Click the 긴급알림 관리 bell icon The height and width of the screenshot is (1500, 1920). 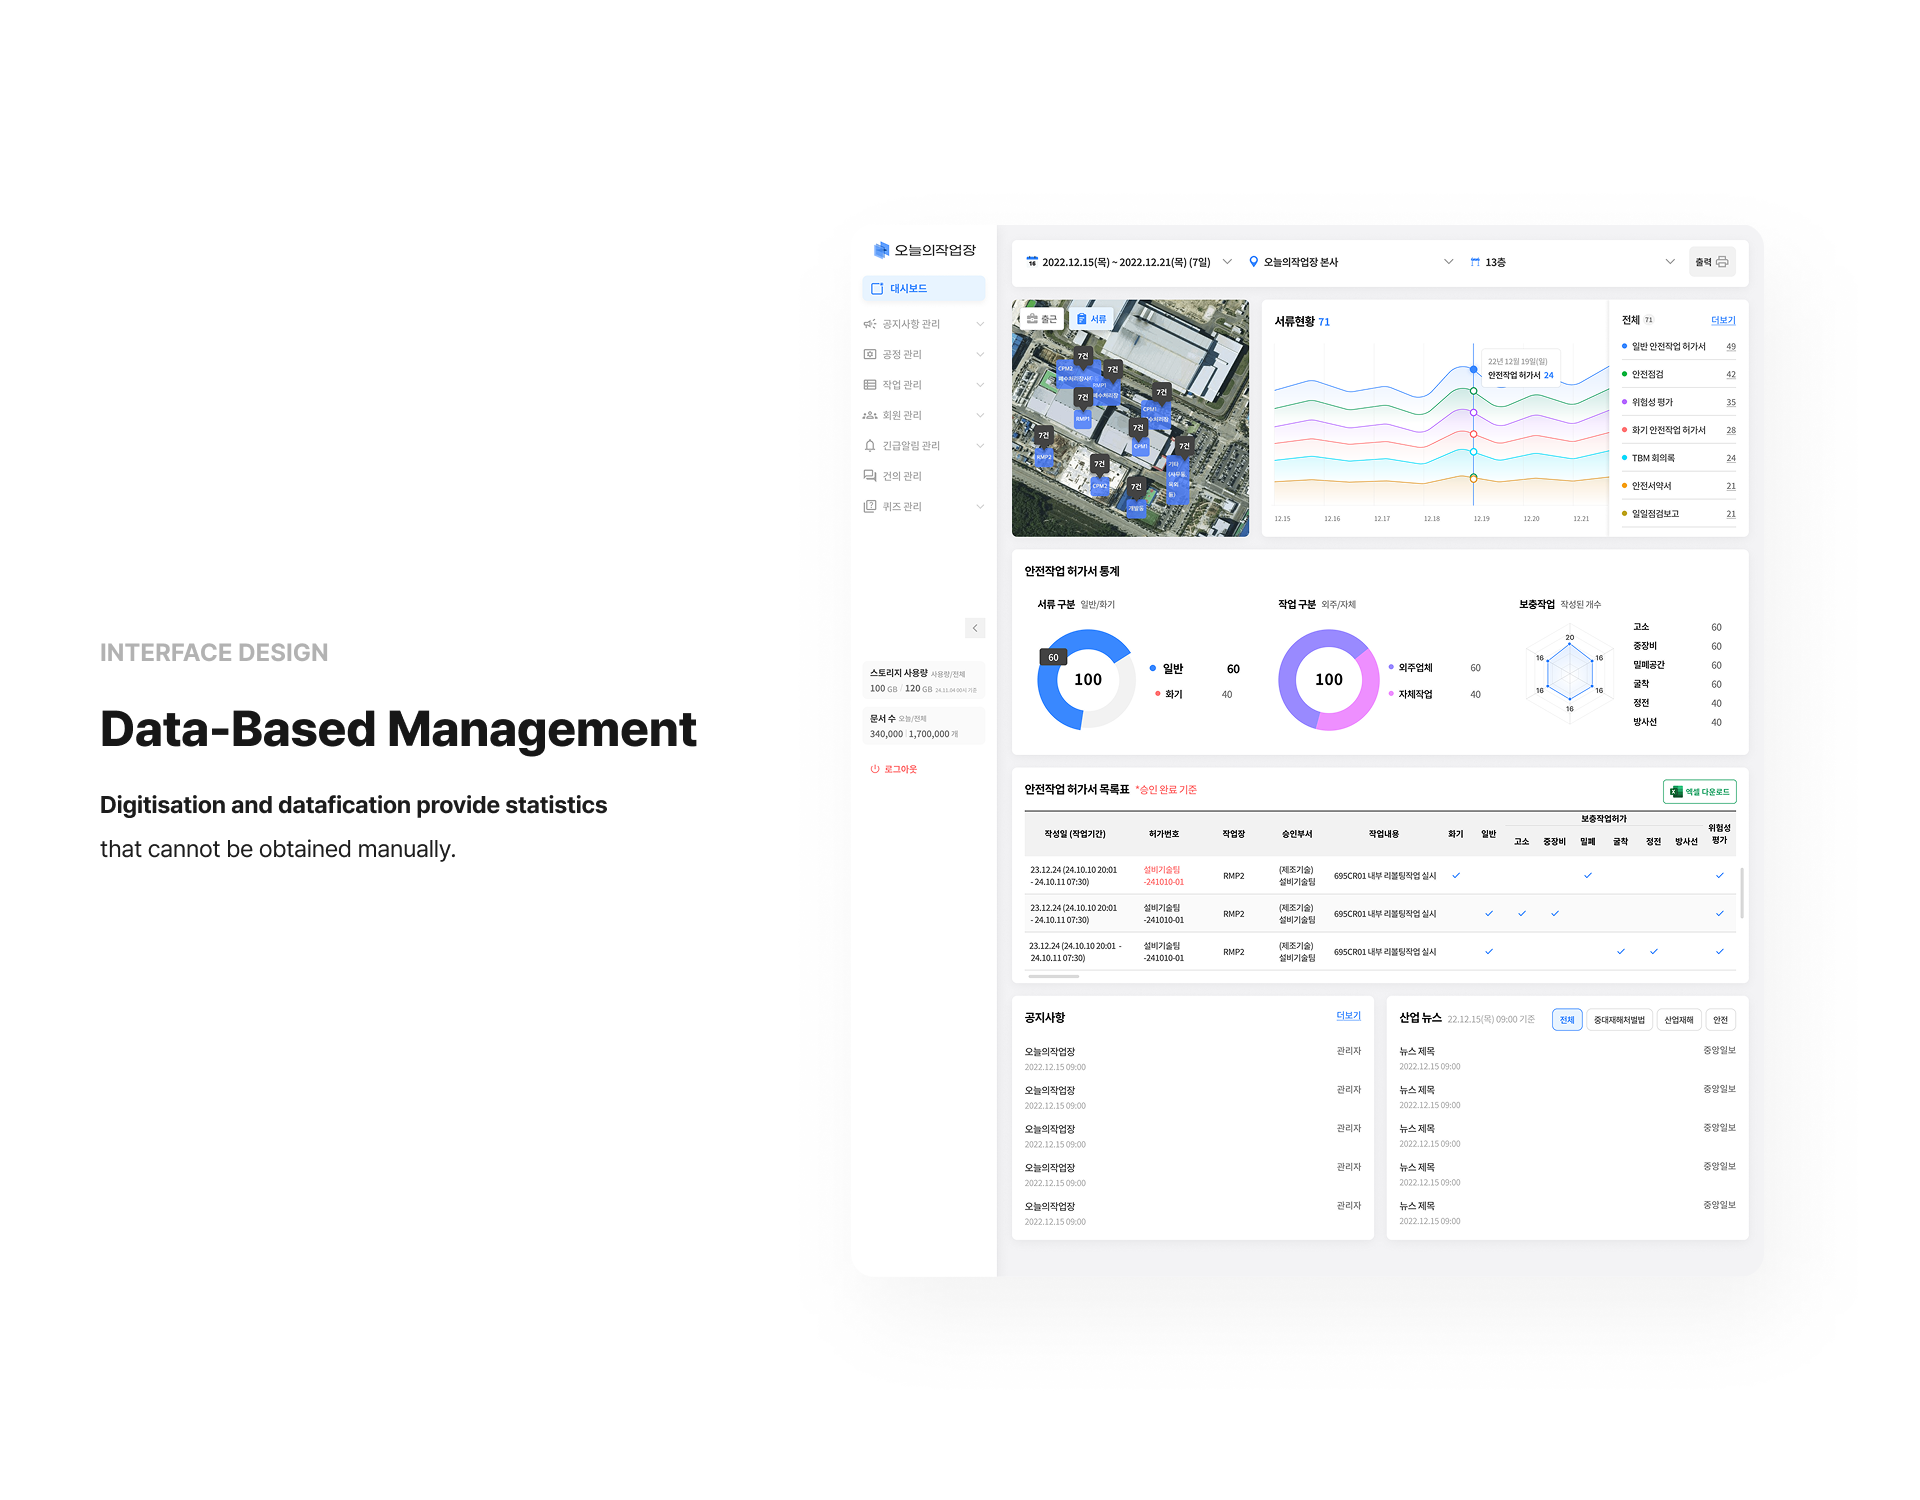coord(870,446)
